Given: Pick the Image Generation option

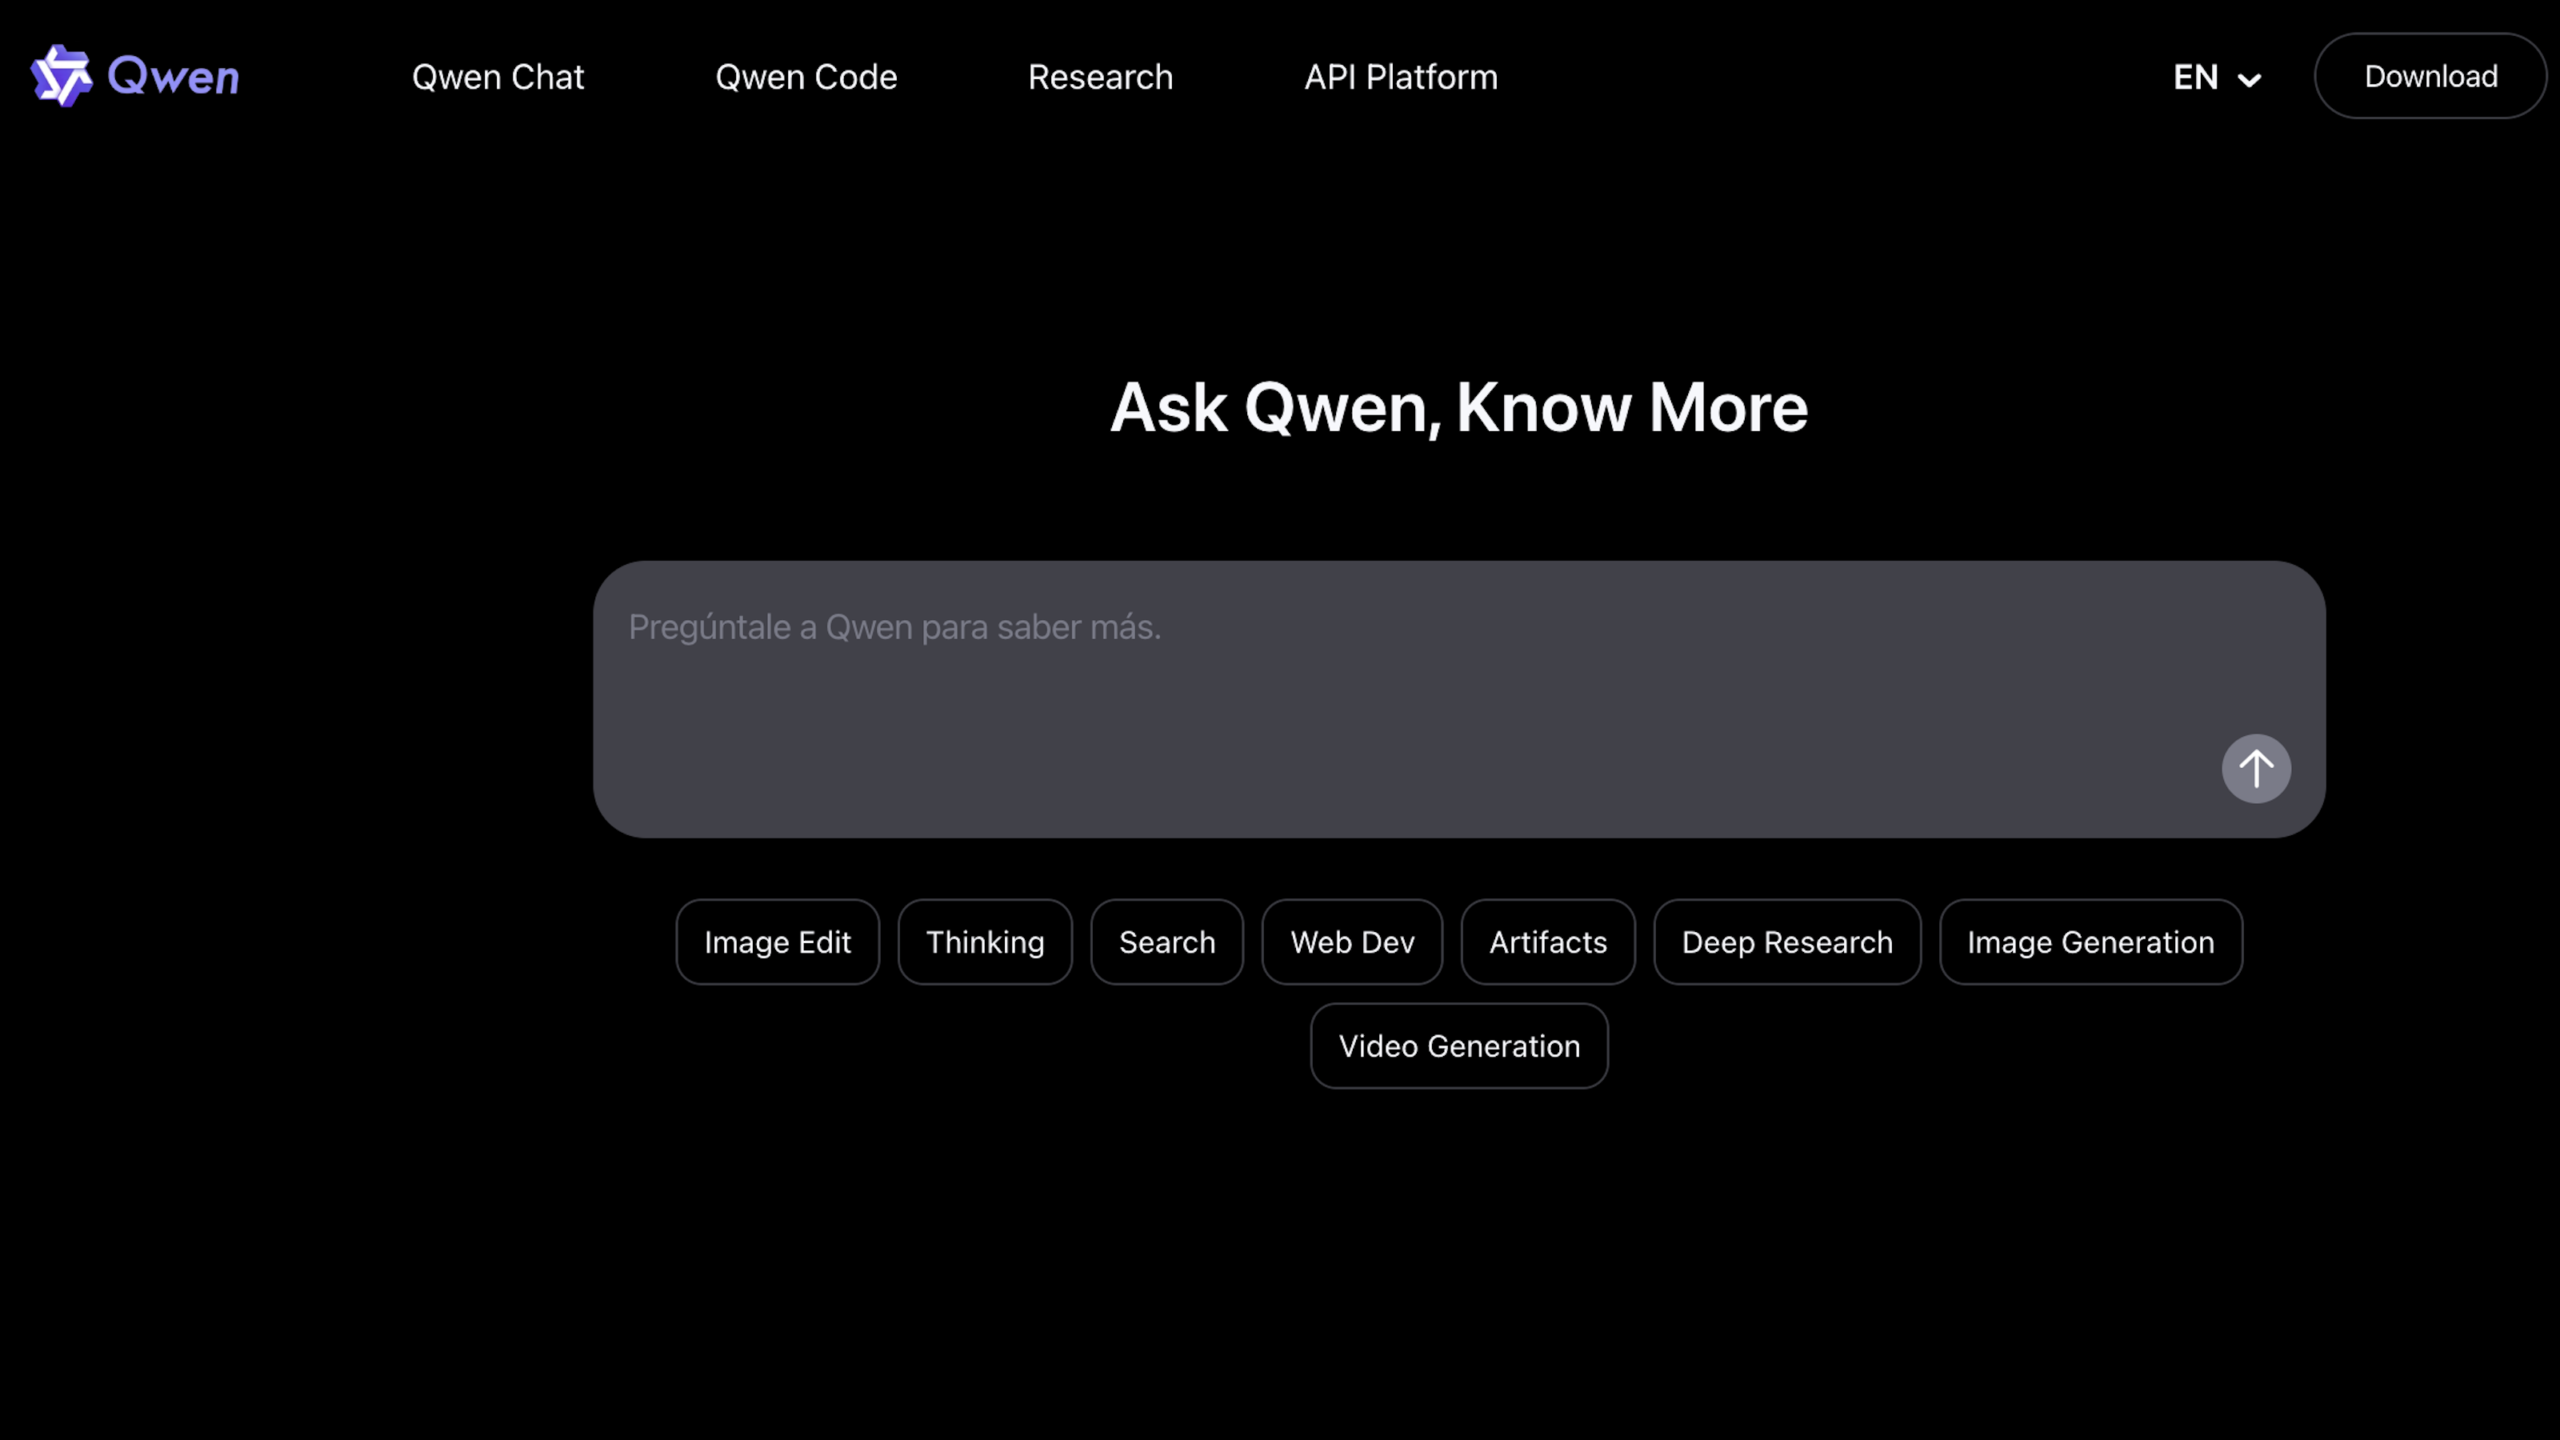Looking at the screenshot, I should tap(2090, 942).
